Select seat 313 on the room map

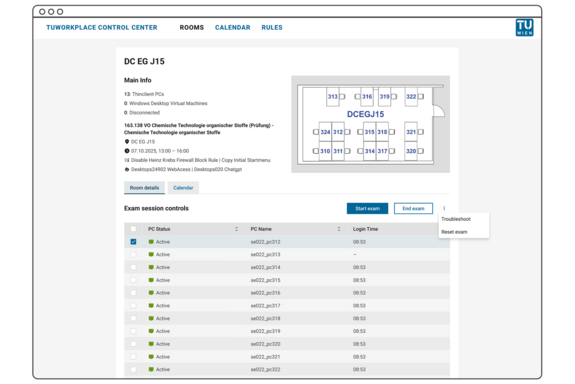pyautogui.click(x=333, y=96)
